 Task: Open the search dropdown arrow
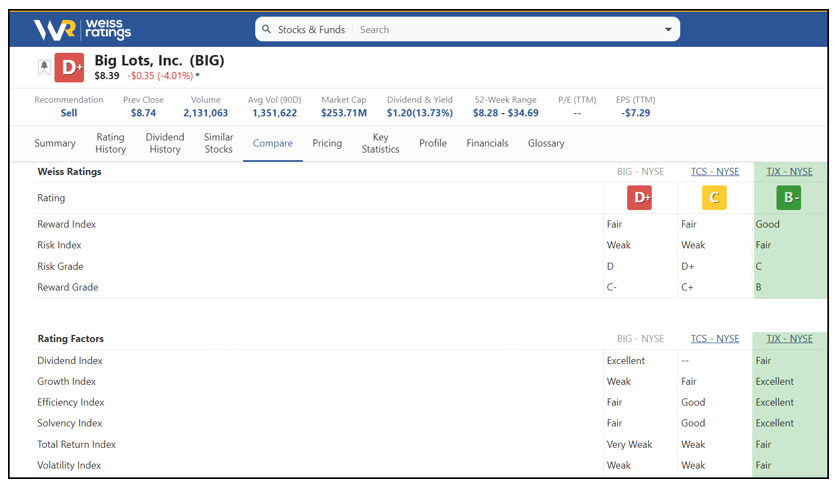click(668, 29)
